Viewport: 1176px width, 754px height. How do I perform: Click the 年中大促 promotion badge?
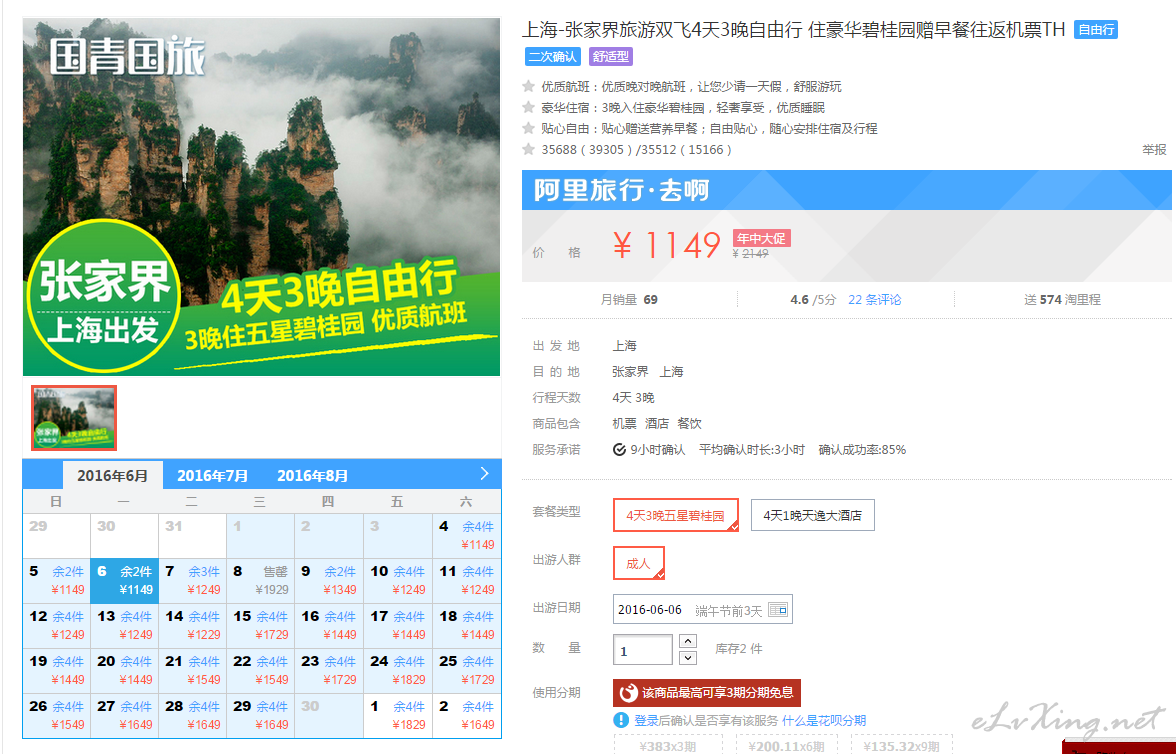click(x=761, y=239)
